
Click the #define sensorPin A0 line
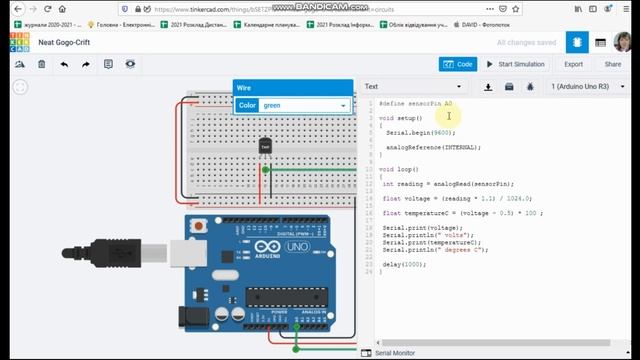[416, 104]
